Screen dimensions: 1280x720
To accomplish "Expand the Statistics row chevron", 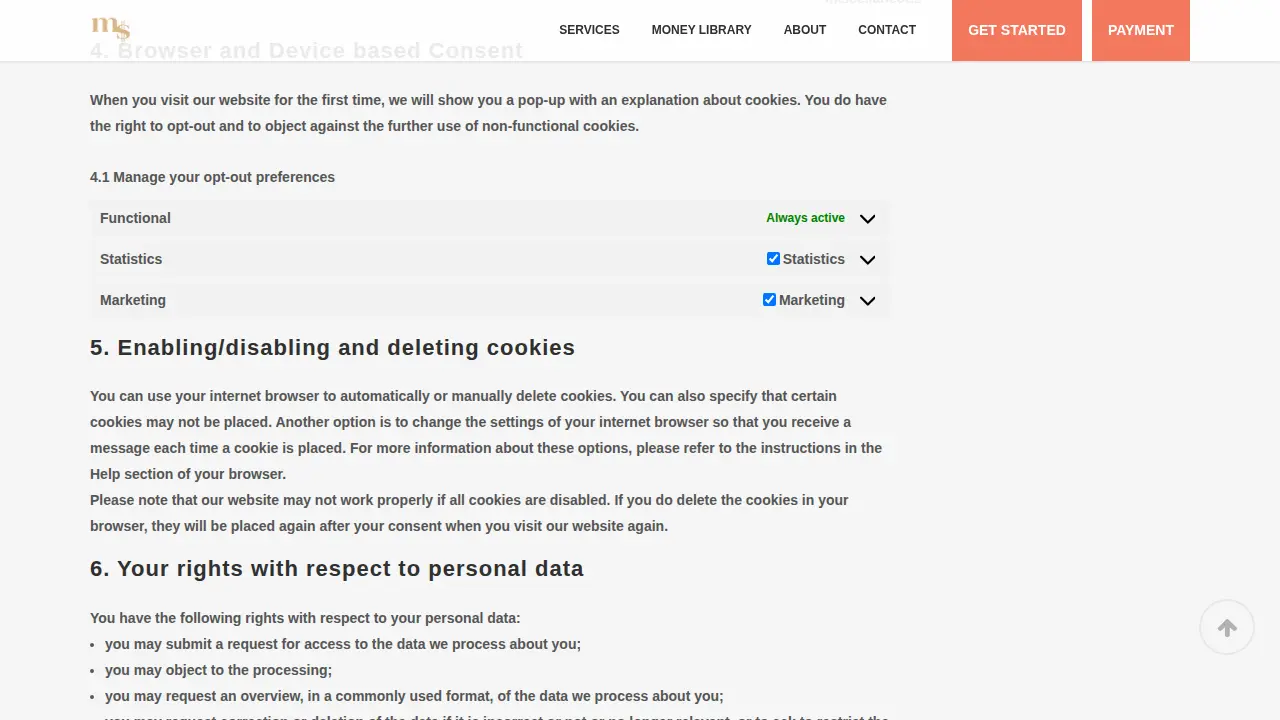I will click(867, 260).
